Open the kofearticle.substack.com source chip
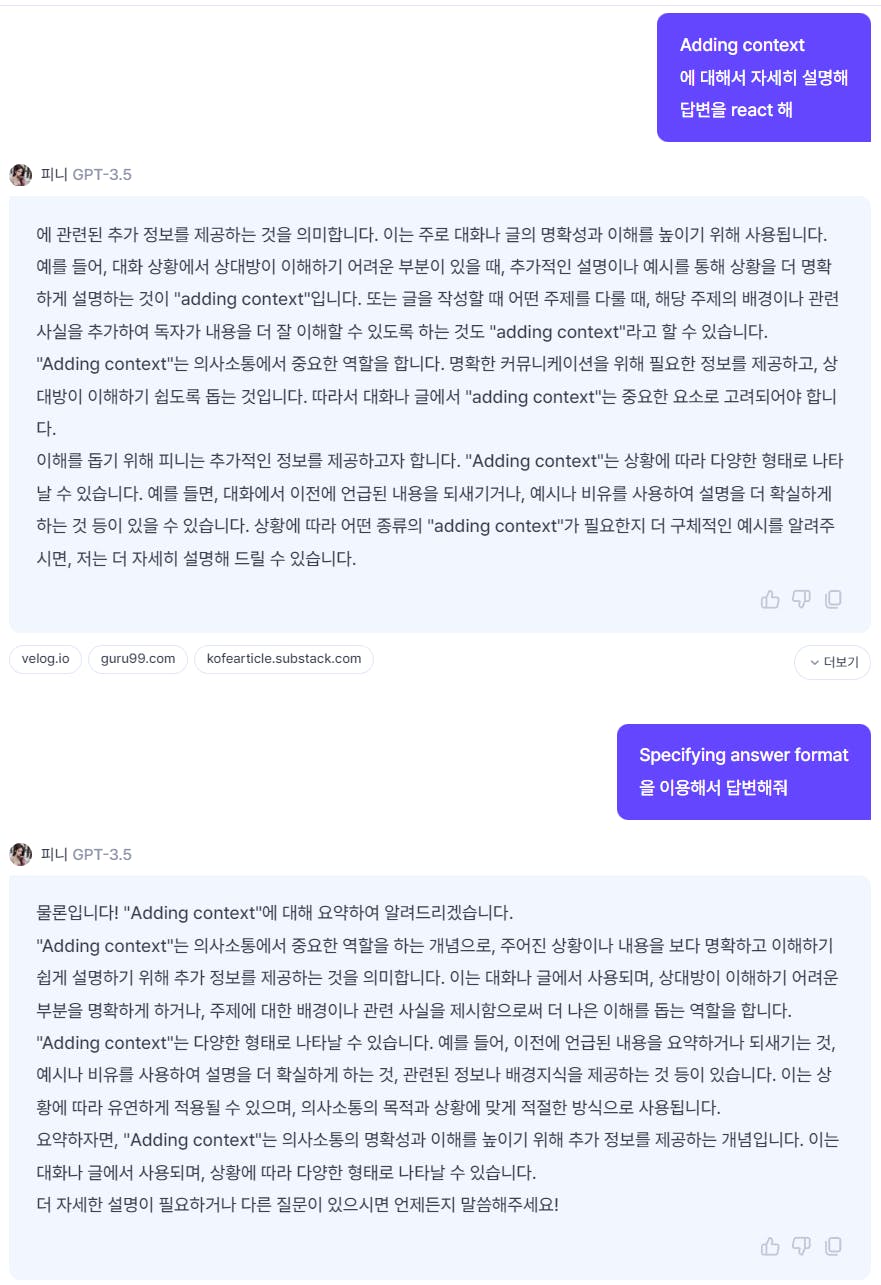This screenshot has height=1285, width=881. 284,659
